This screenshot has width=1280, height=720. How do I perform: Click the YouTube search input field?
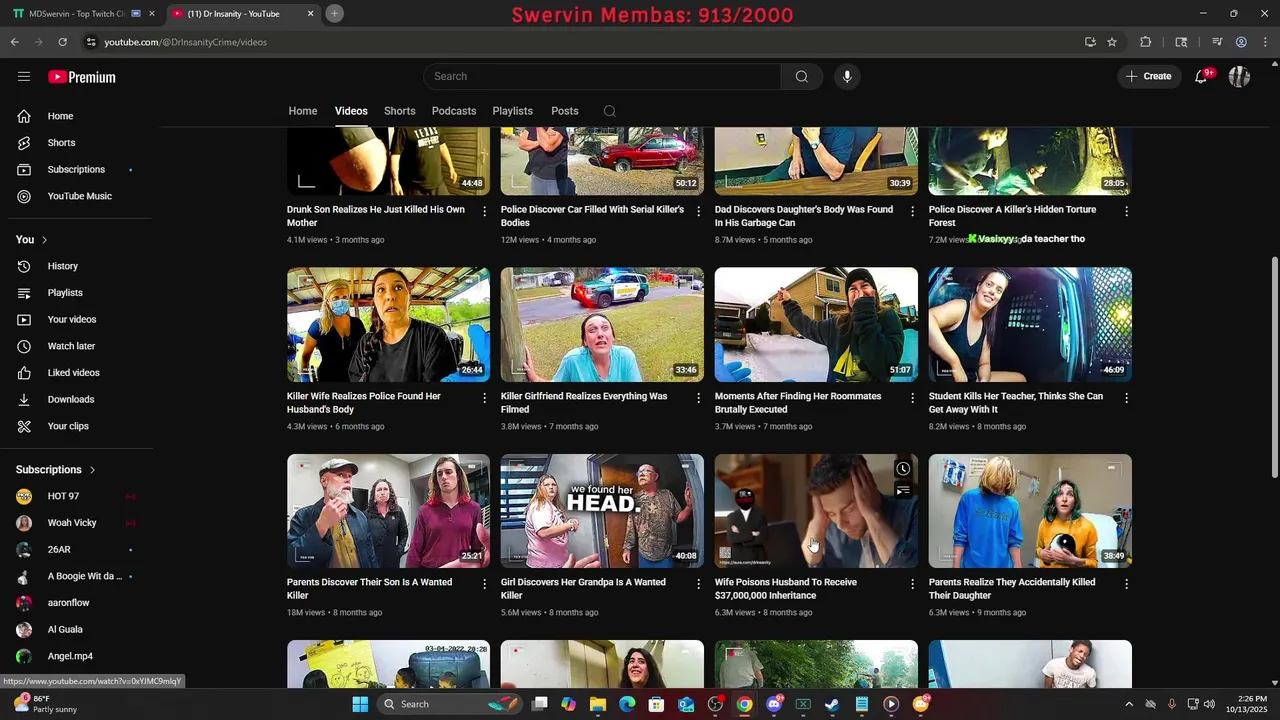602,77
